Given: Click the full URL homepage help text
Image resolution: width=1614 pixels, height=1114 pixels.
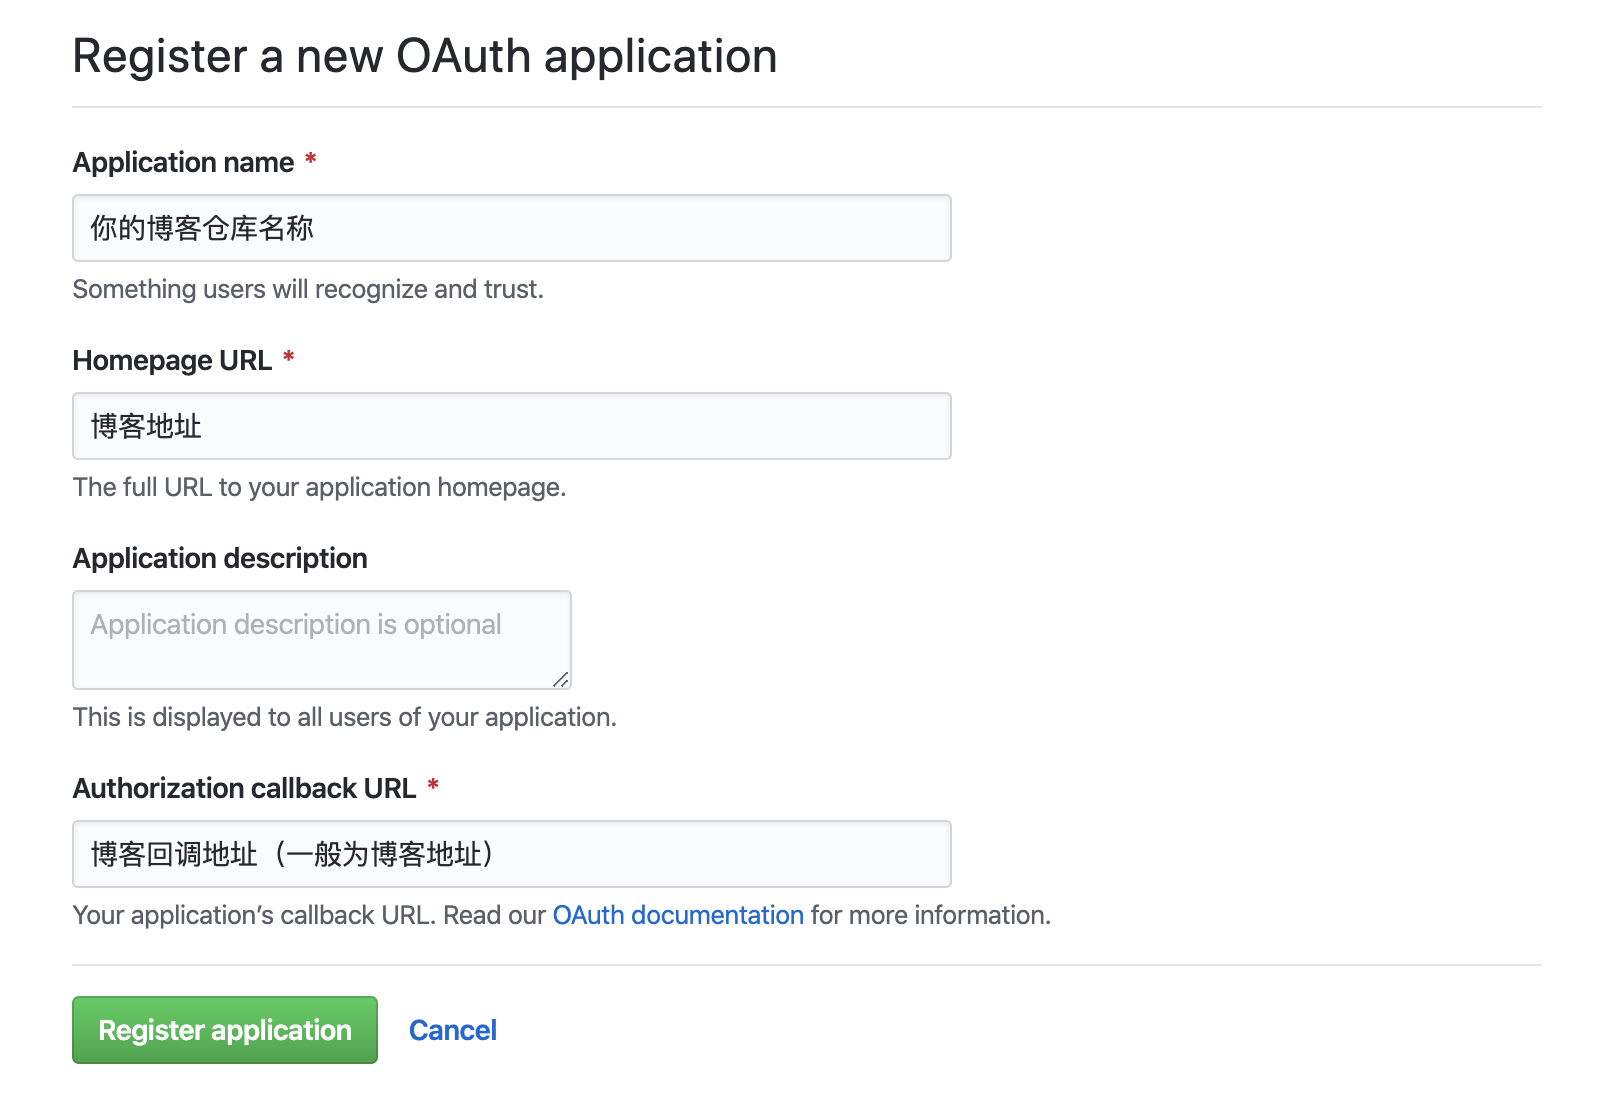Looking at the screenshot, I should pos(320,487).
